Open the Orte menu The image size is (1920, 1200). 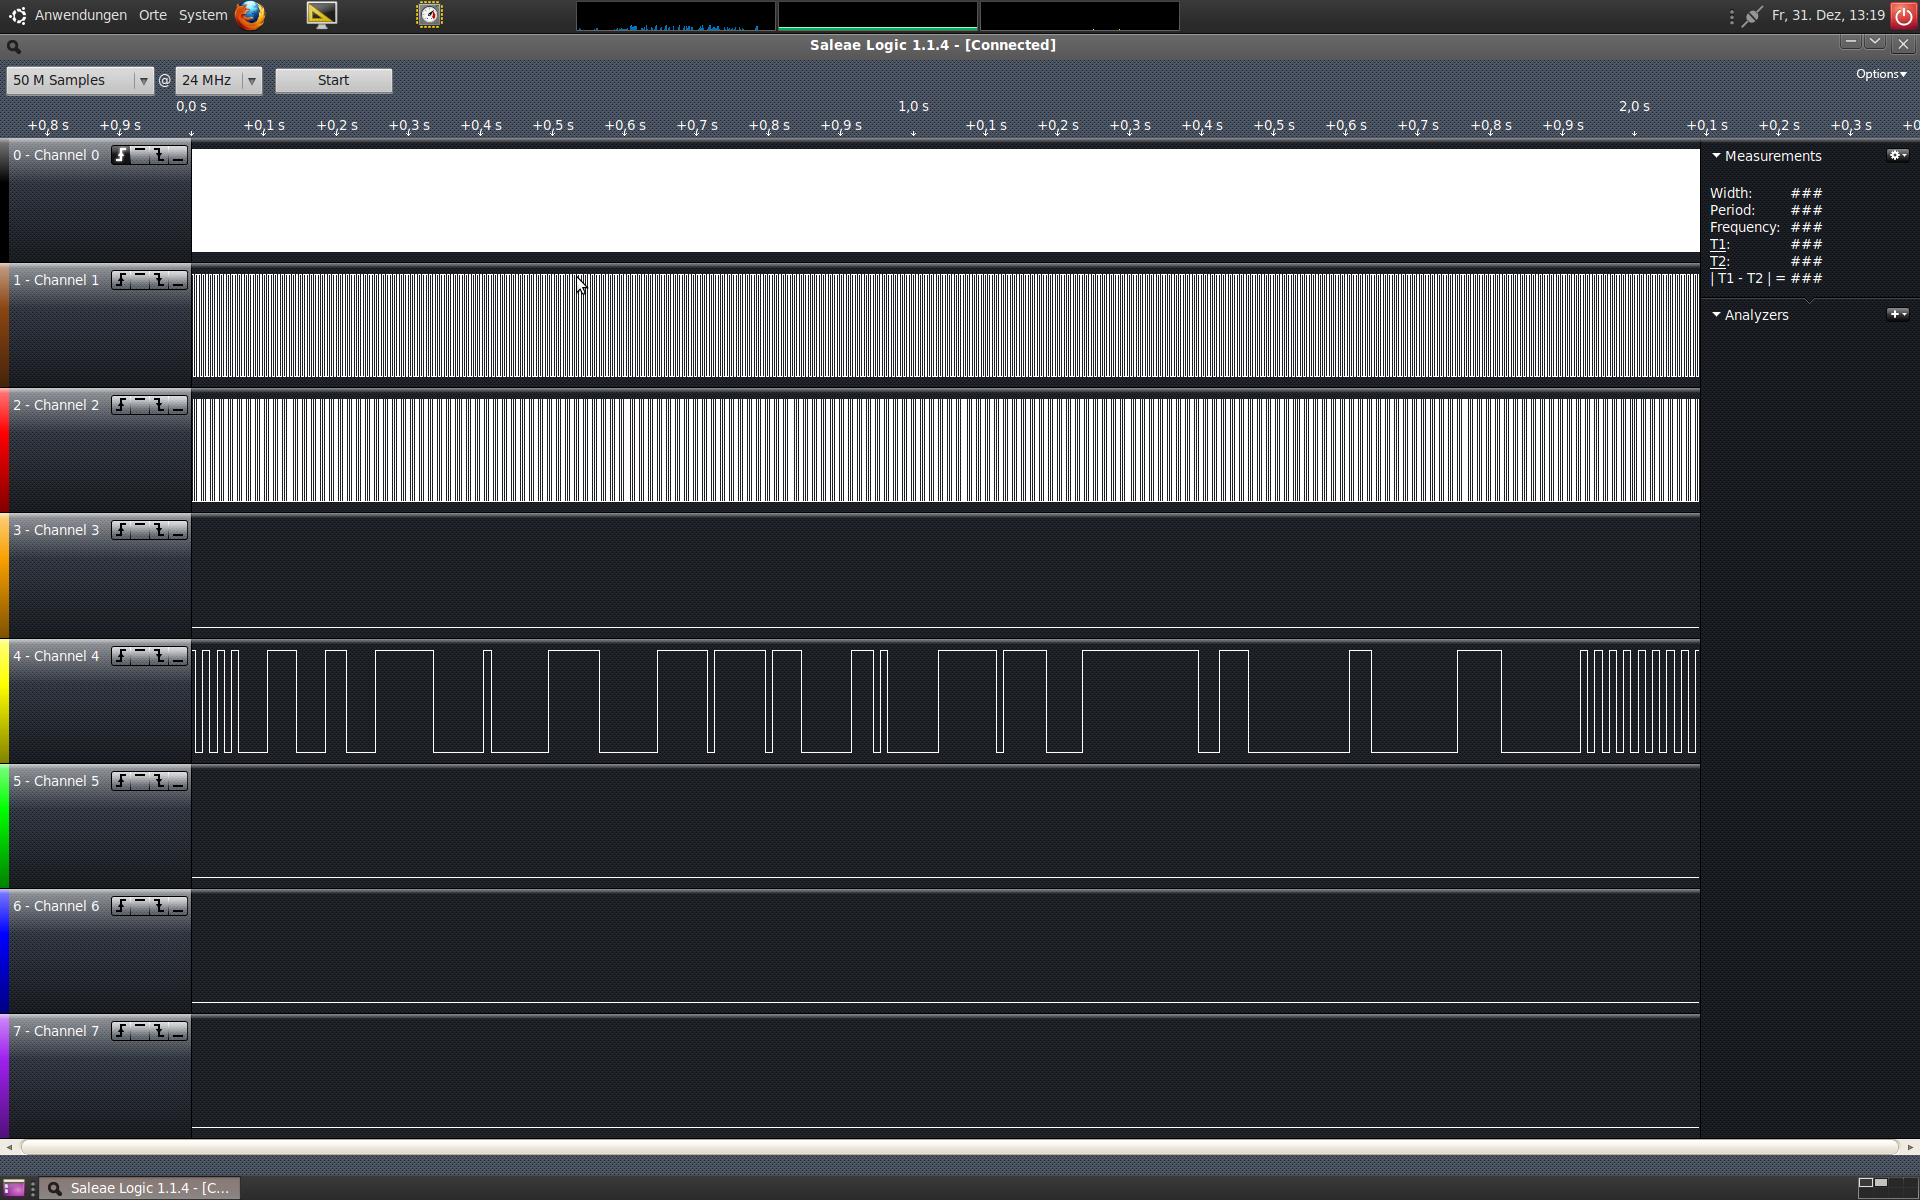[x=153, y=15]
